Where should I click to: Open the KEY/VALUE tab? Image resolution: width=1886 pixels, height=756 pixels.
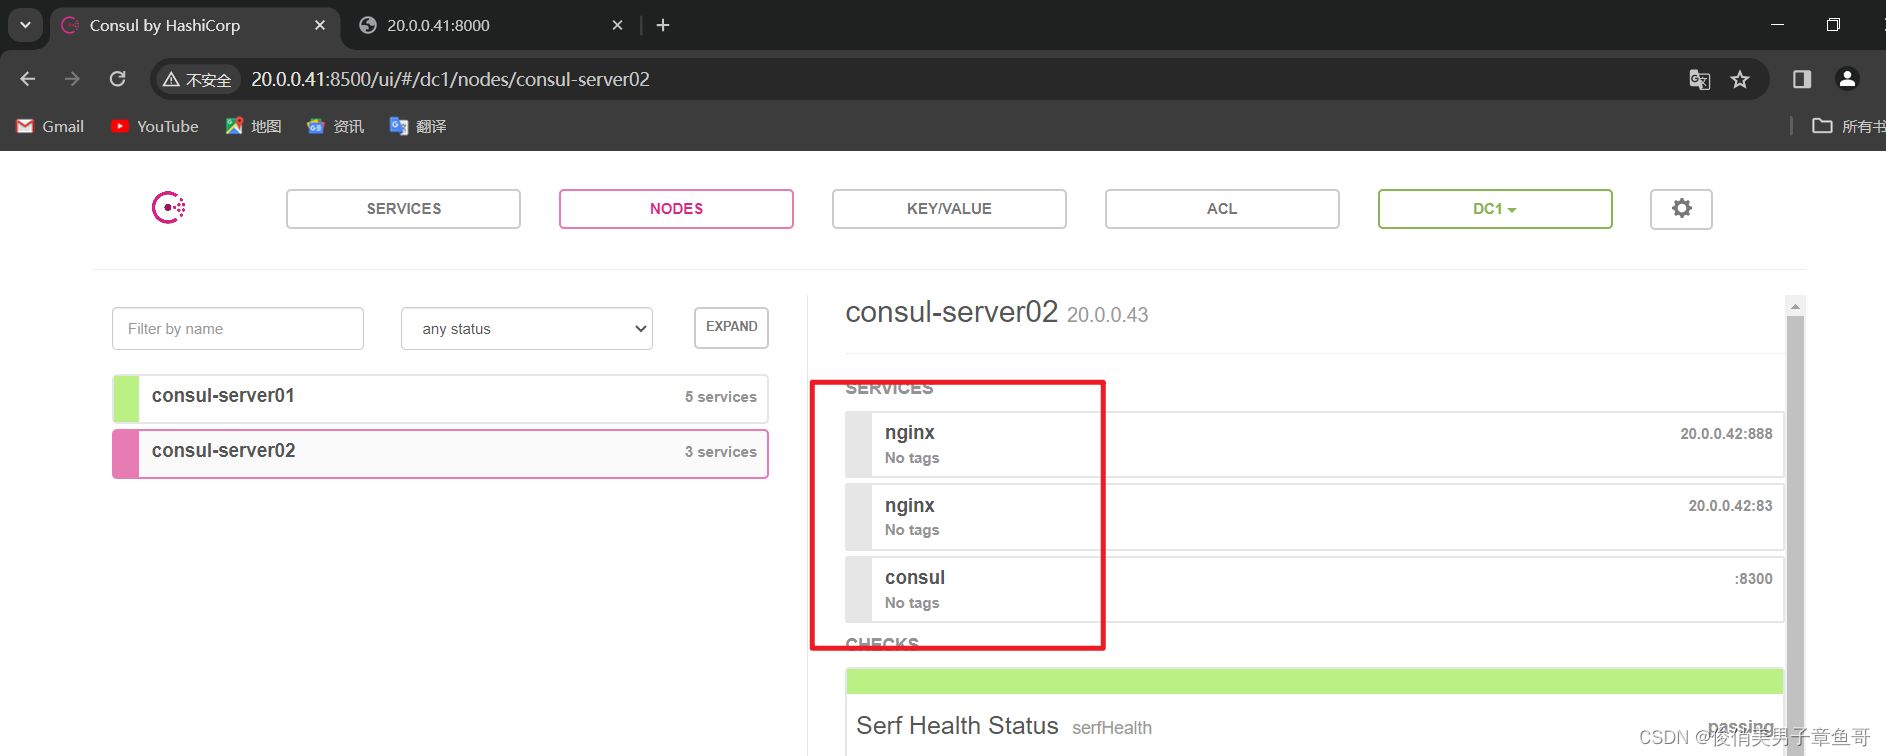pyautogui.click(x=949, y=209)
